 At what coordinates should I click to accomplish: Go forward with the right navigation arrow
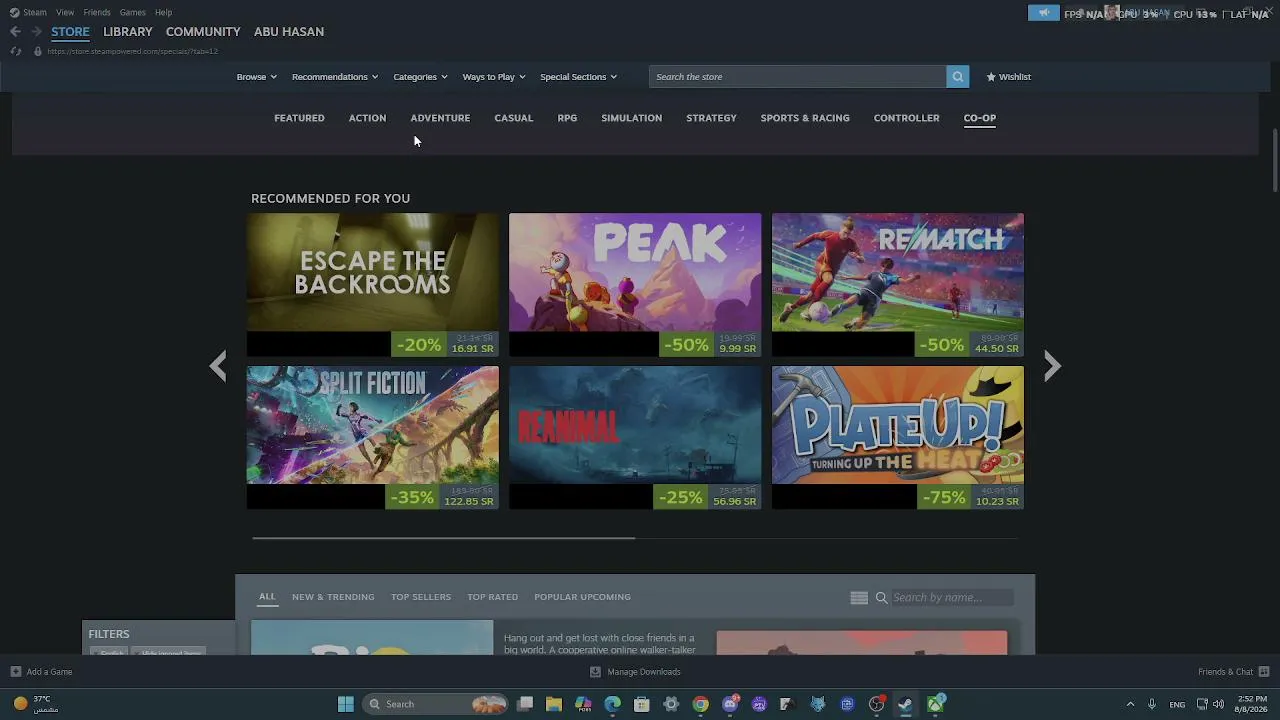coord(36,32)
